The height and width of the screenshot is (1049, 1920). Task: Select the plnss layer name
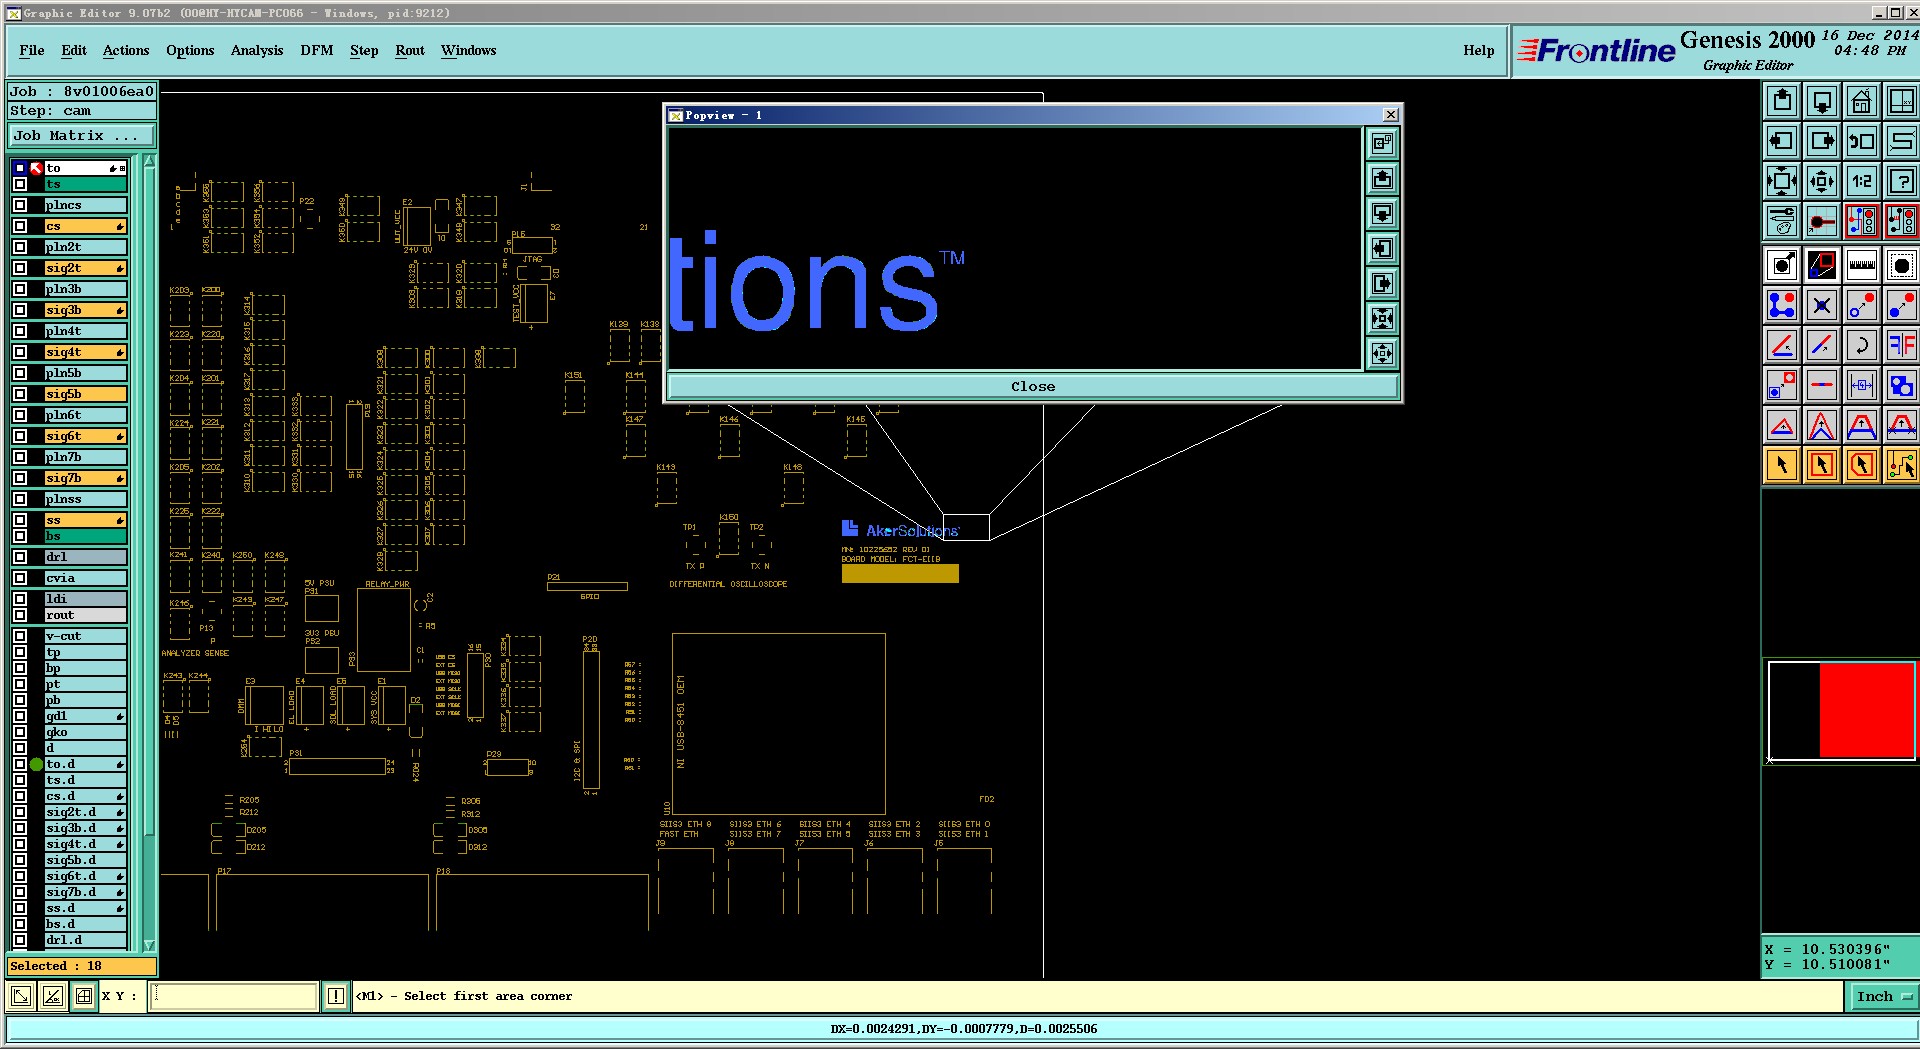pyautogui.click(x=85, y=499)
